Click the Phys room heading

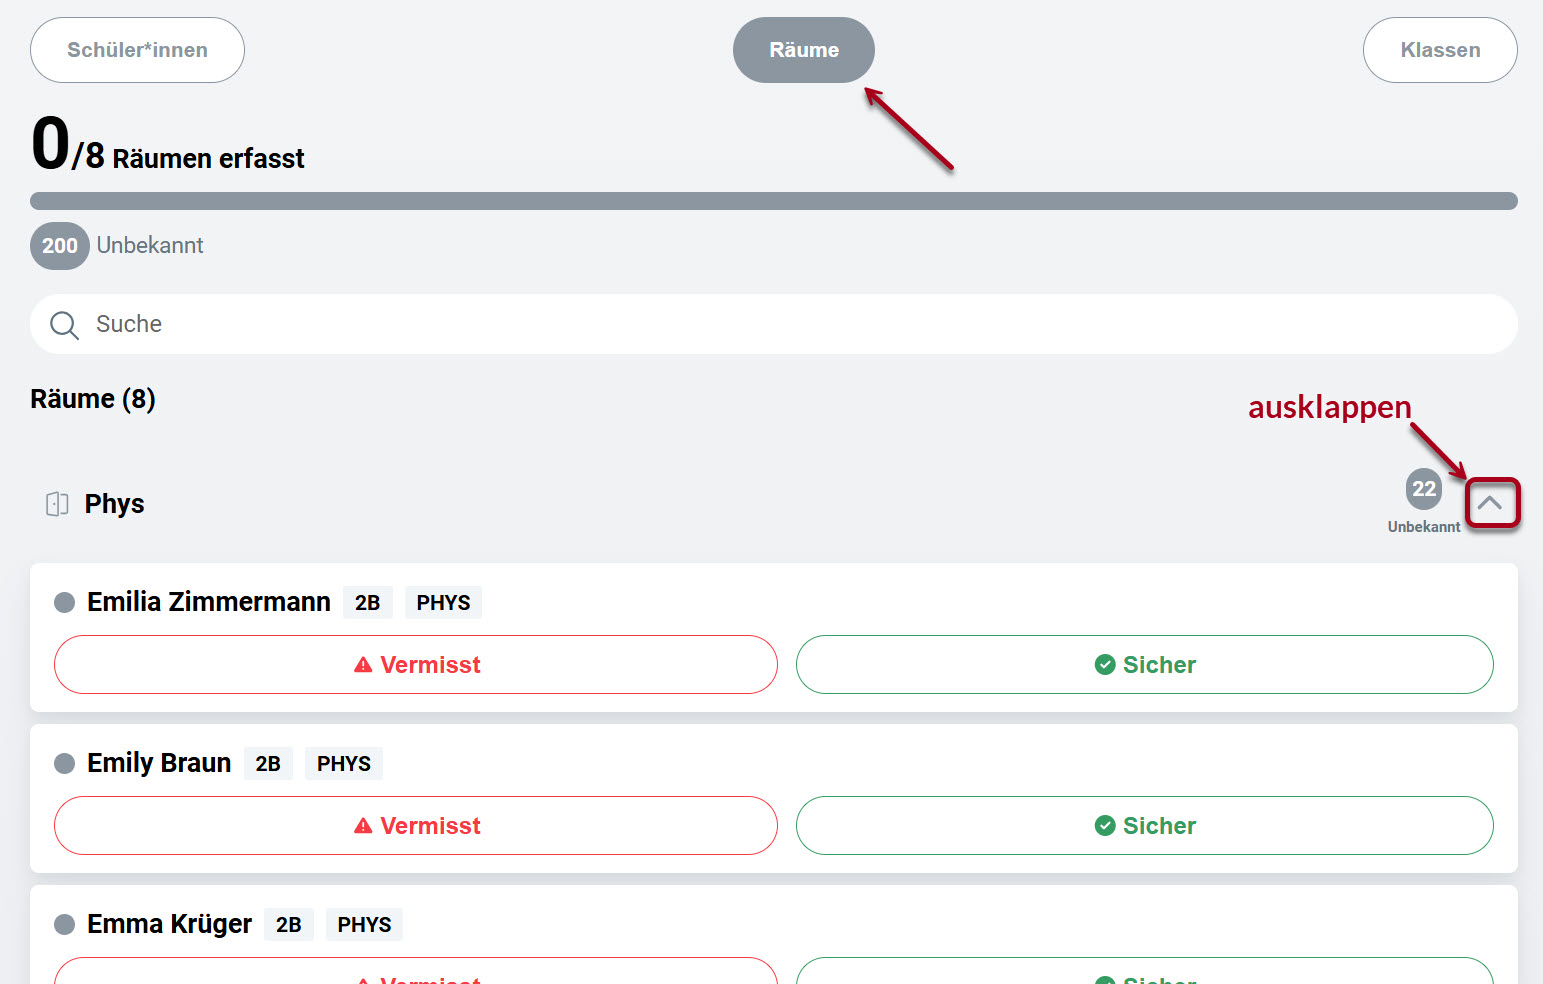point(114,504)
